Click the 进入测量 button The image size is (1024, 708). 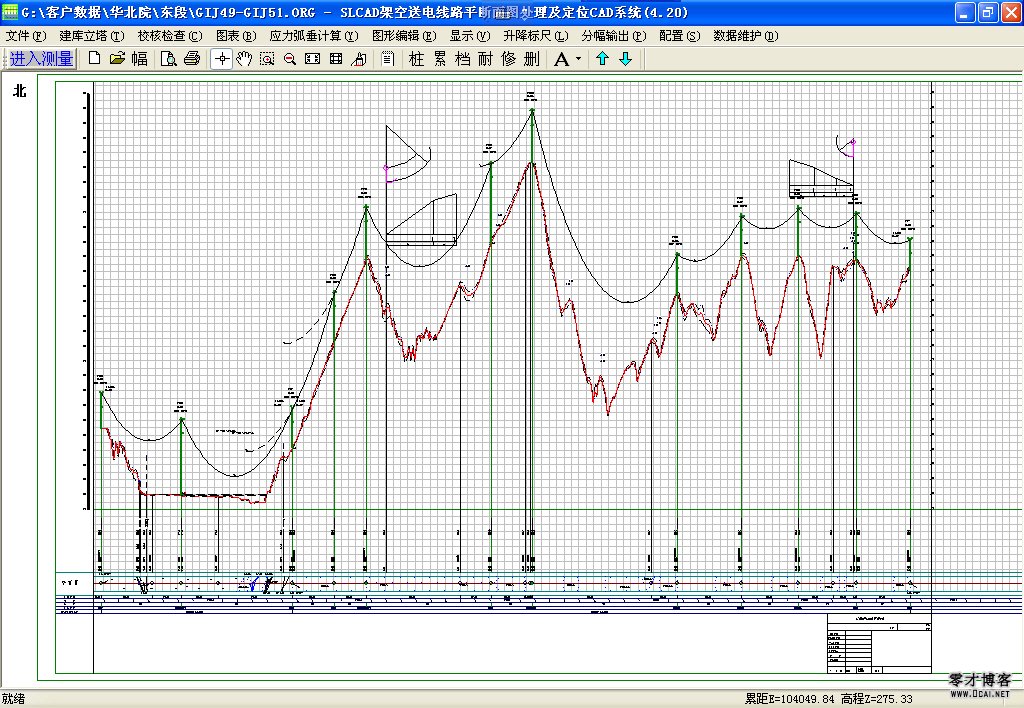pos(41,59)
